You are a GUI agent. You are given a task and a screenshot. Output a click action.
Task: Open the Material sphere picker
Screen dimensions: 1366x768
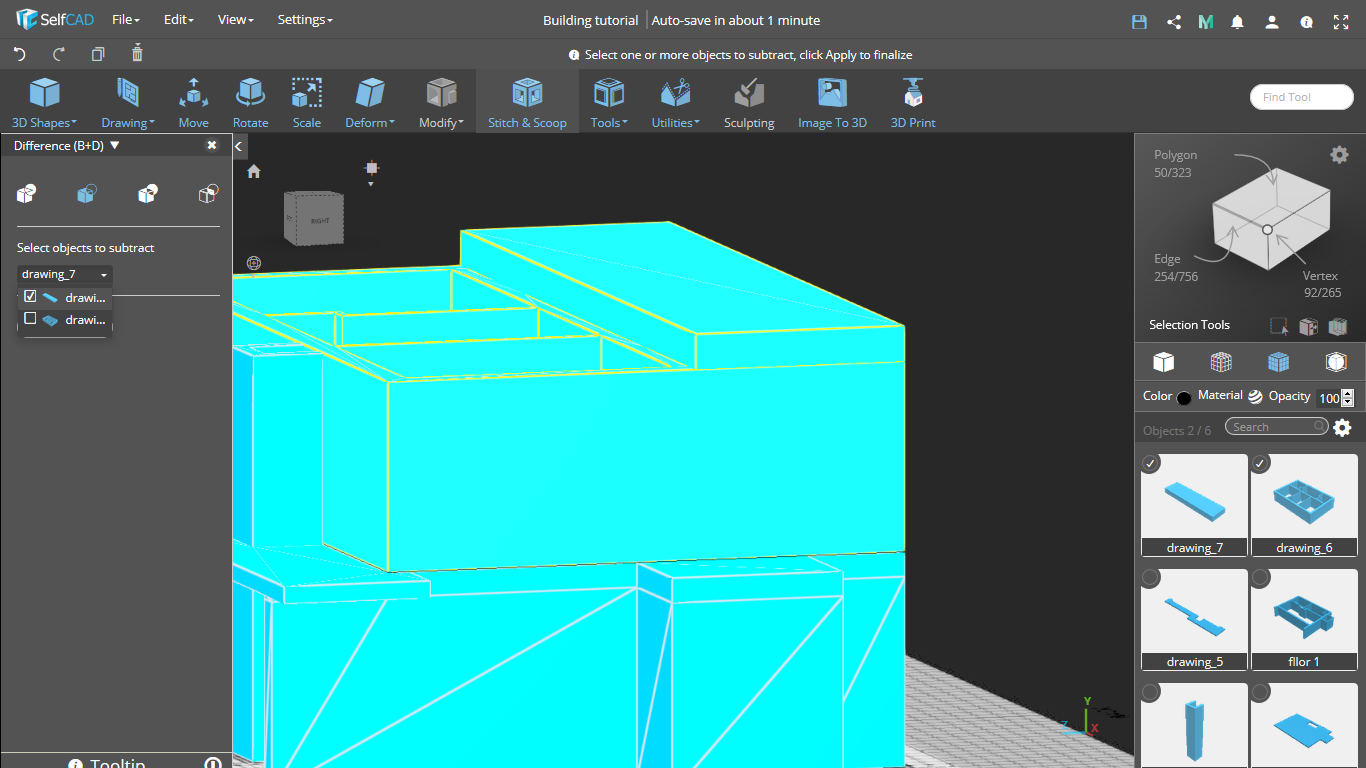coord(1255,396)
